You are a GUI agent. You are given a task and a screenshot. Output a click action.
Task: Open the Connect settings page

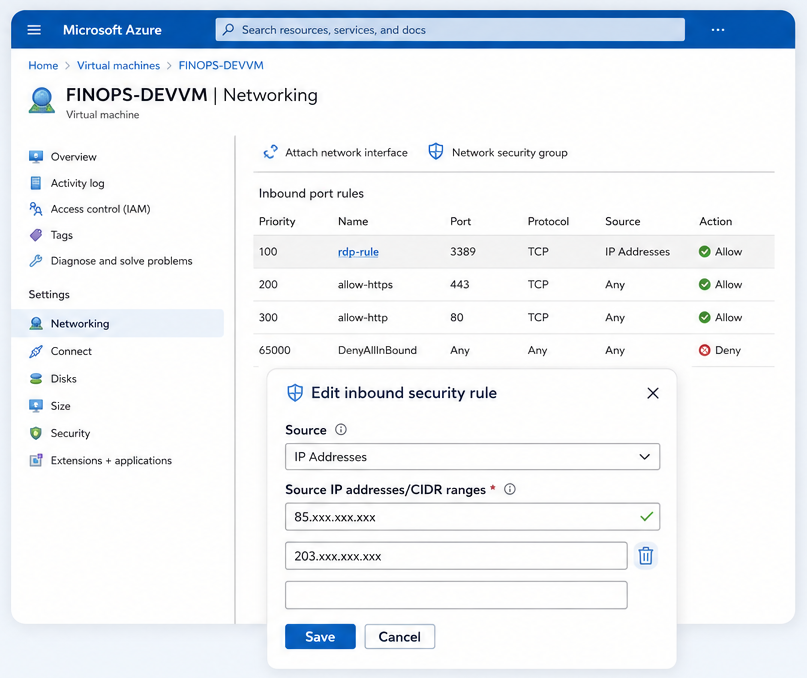tap(71, 351)
